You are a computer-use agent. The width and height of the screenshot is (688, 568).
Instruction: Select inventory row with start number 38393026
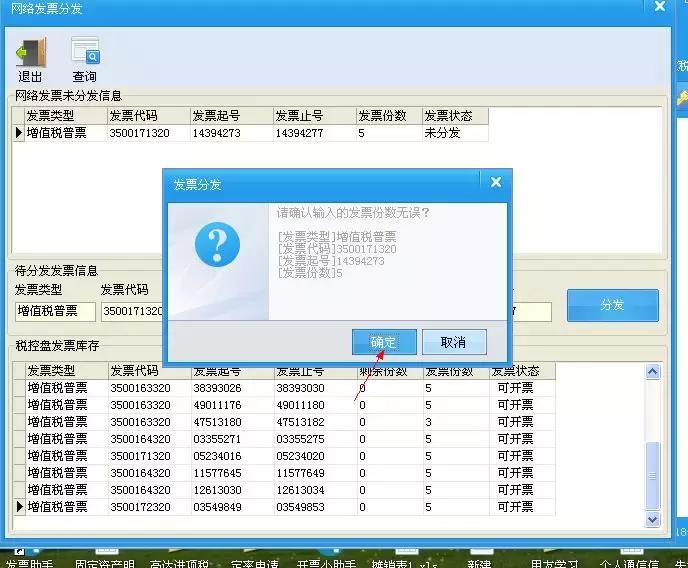[284, 388]
